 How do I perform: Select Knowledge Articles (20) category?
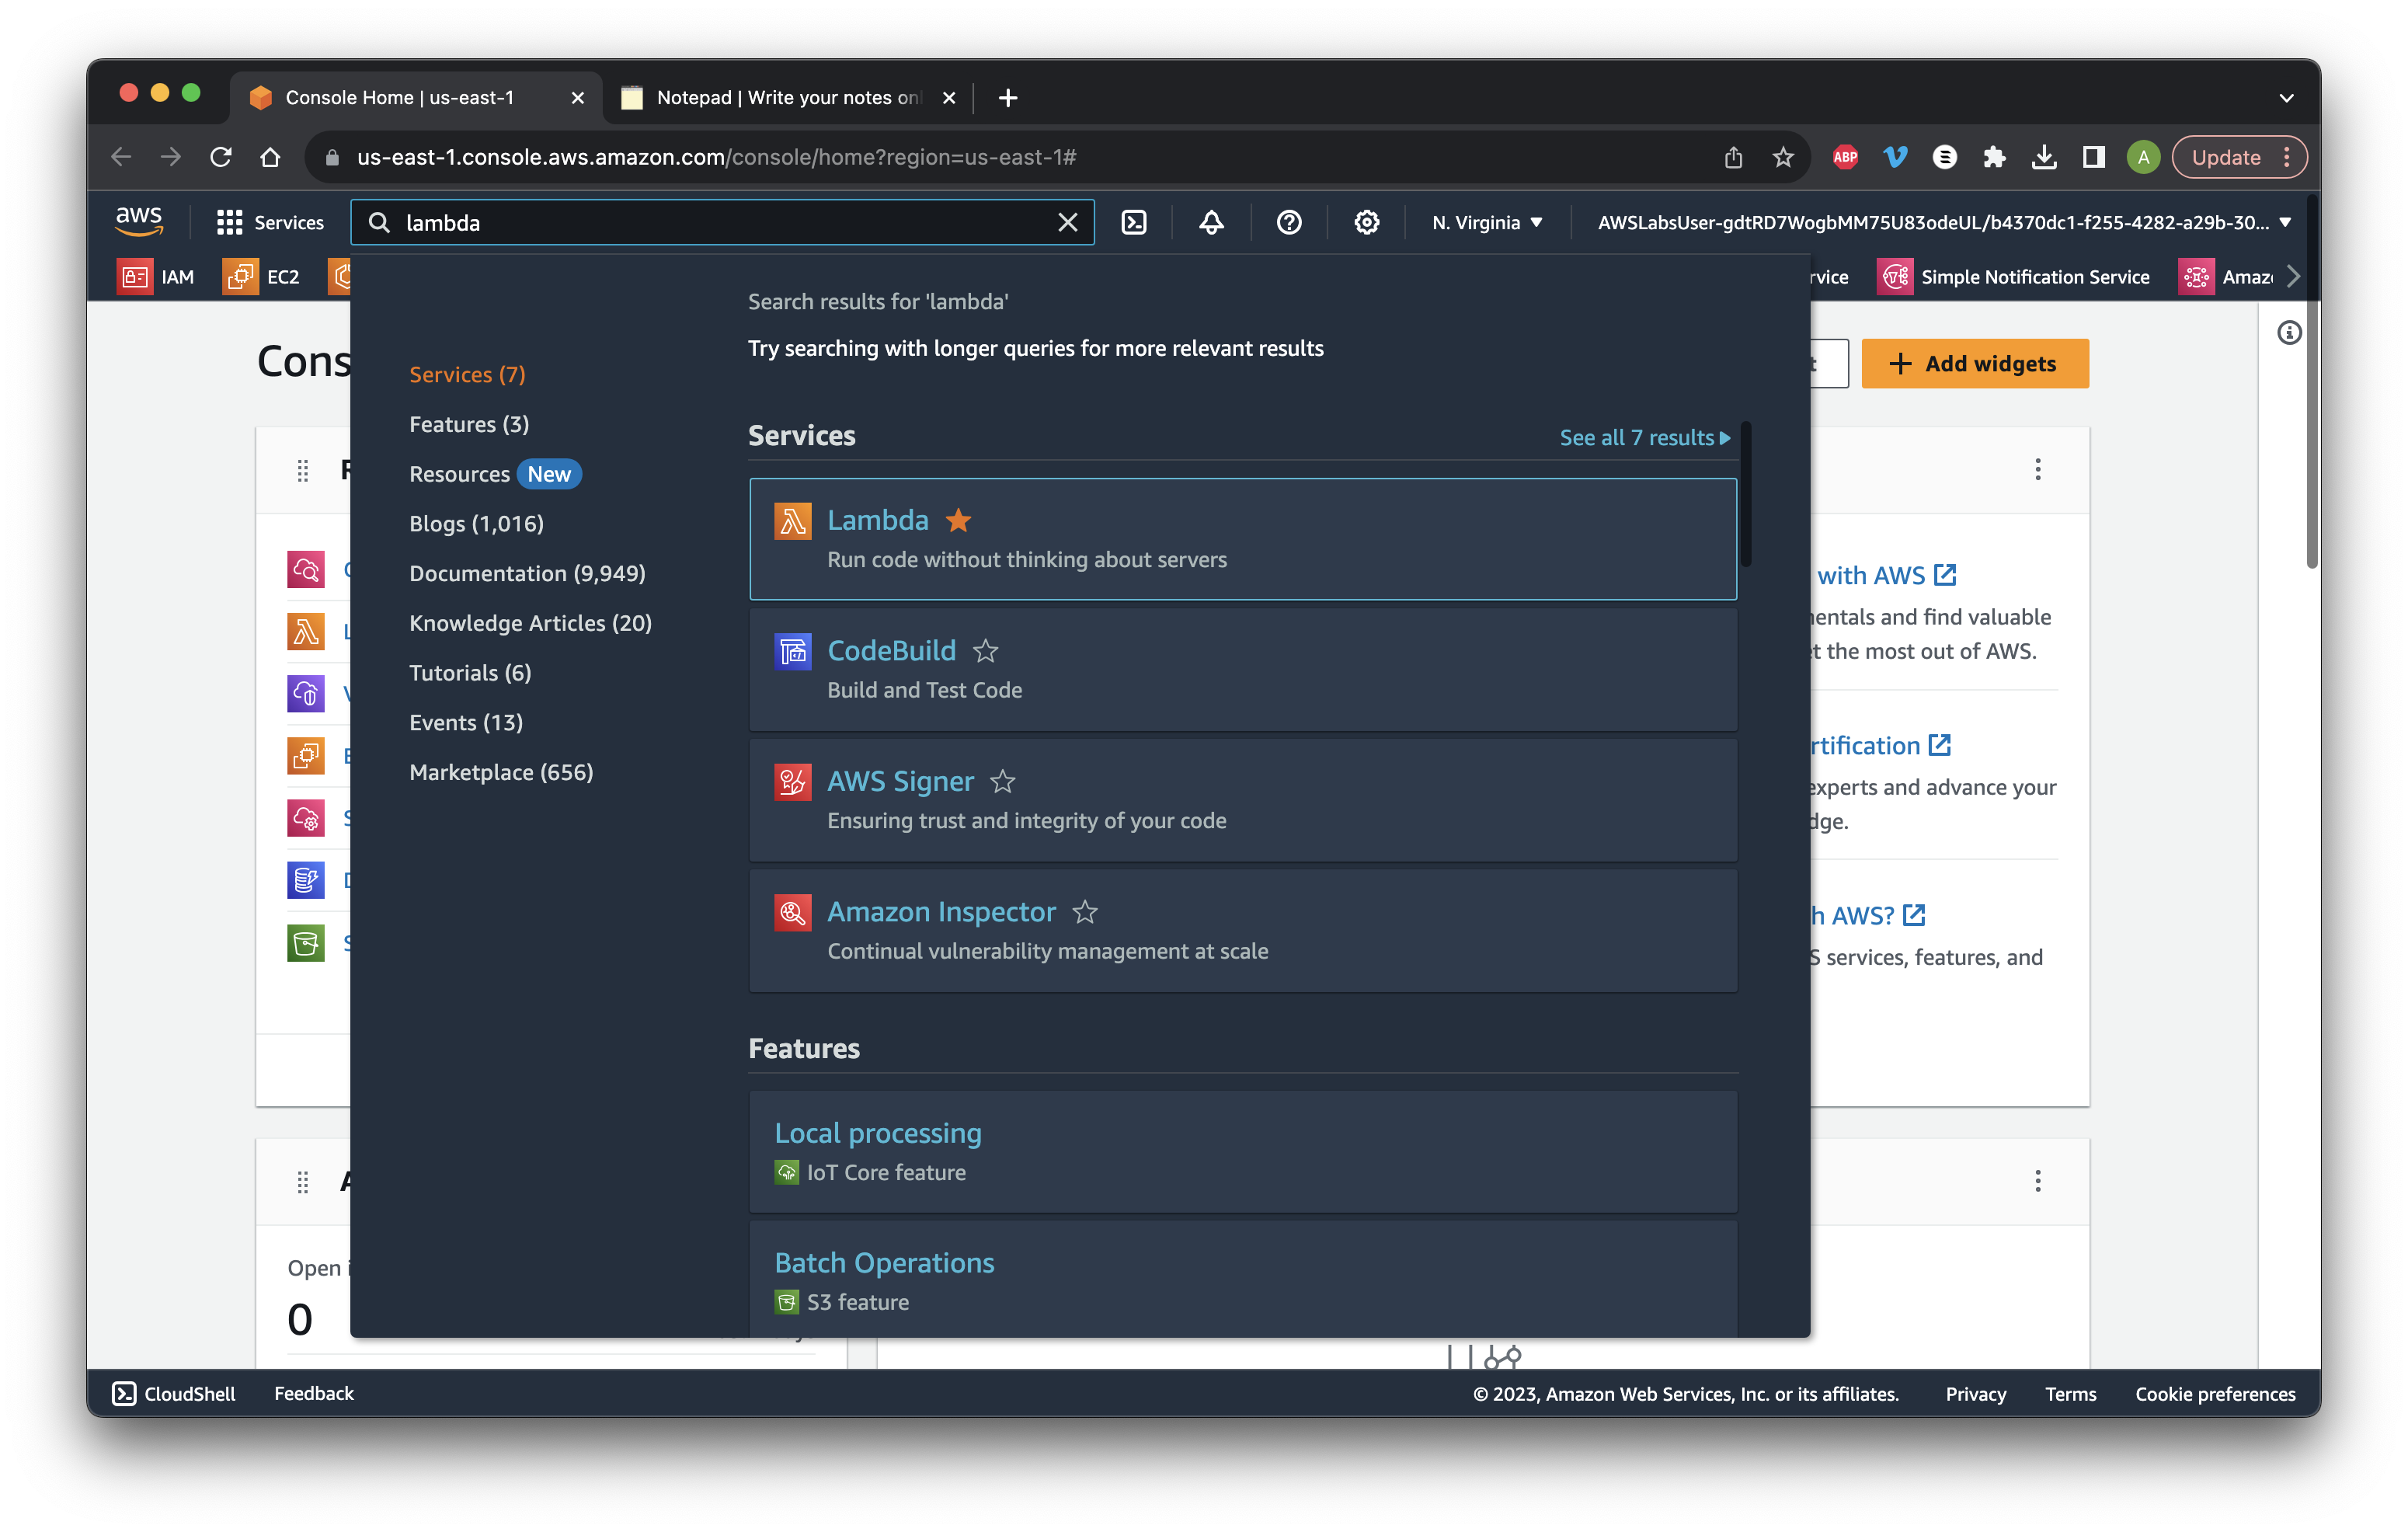pyautogui.click(x=530, y=623)
